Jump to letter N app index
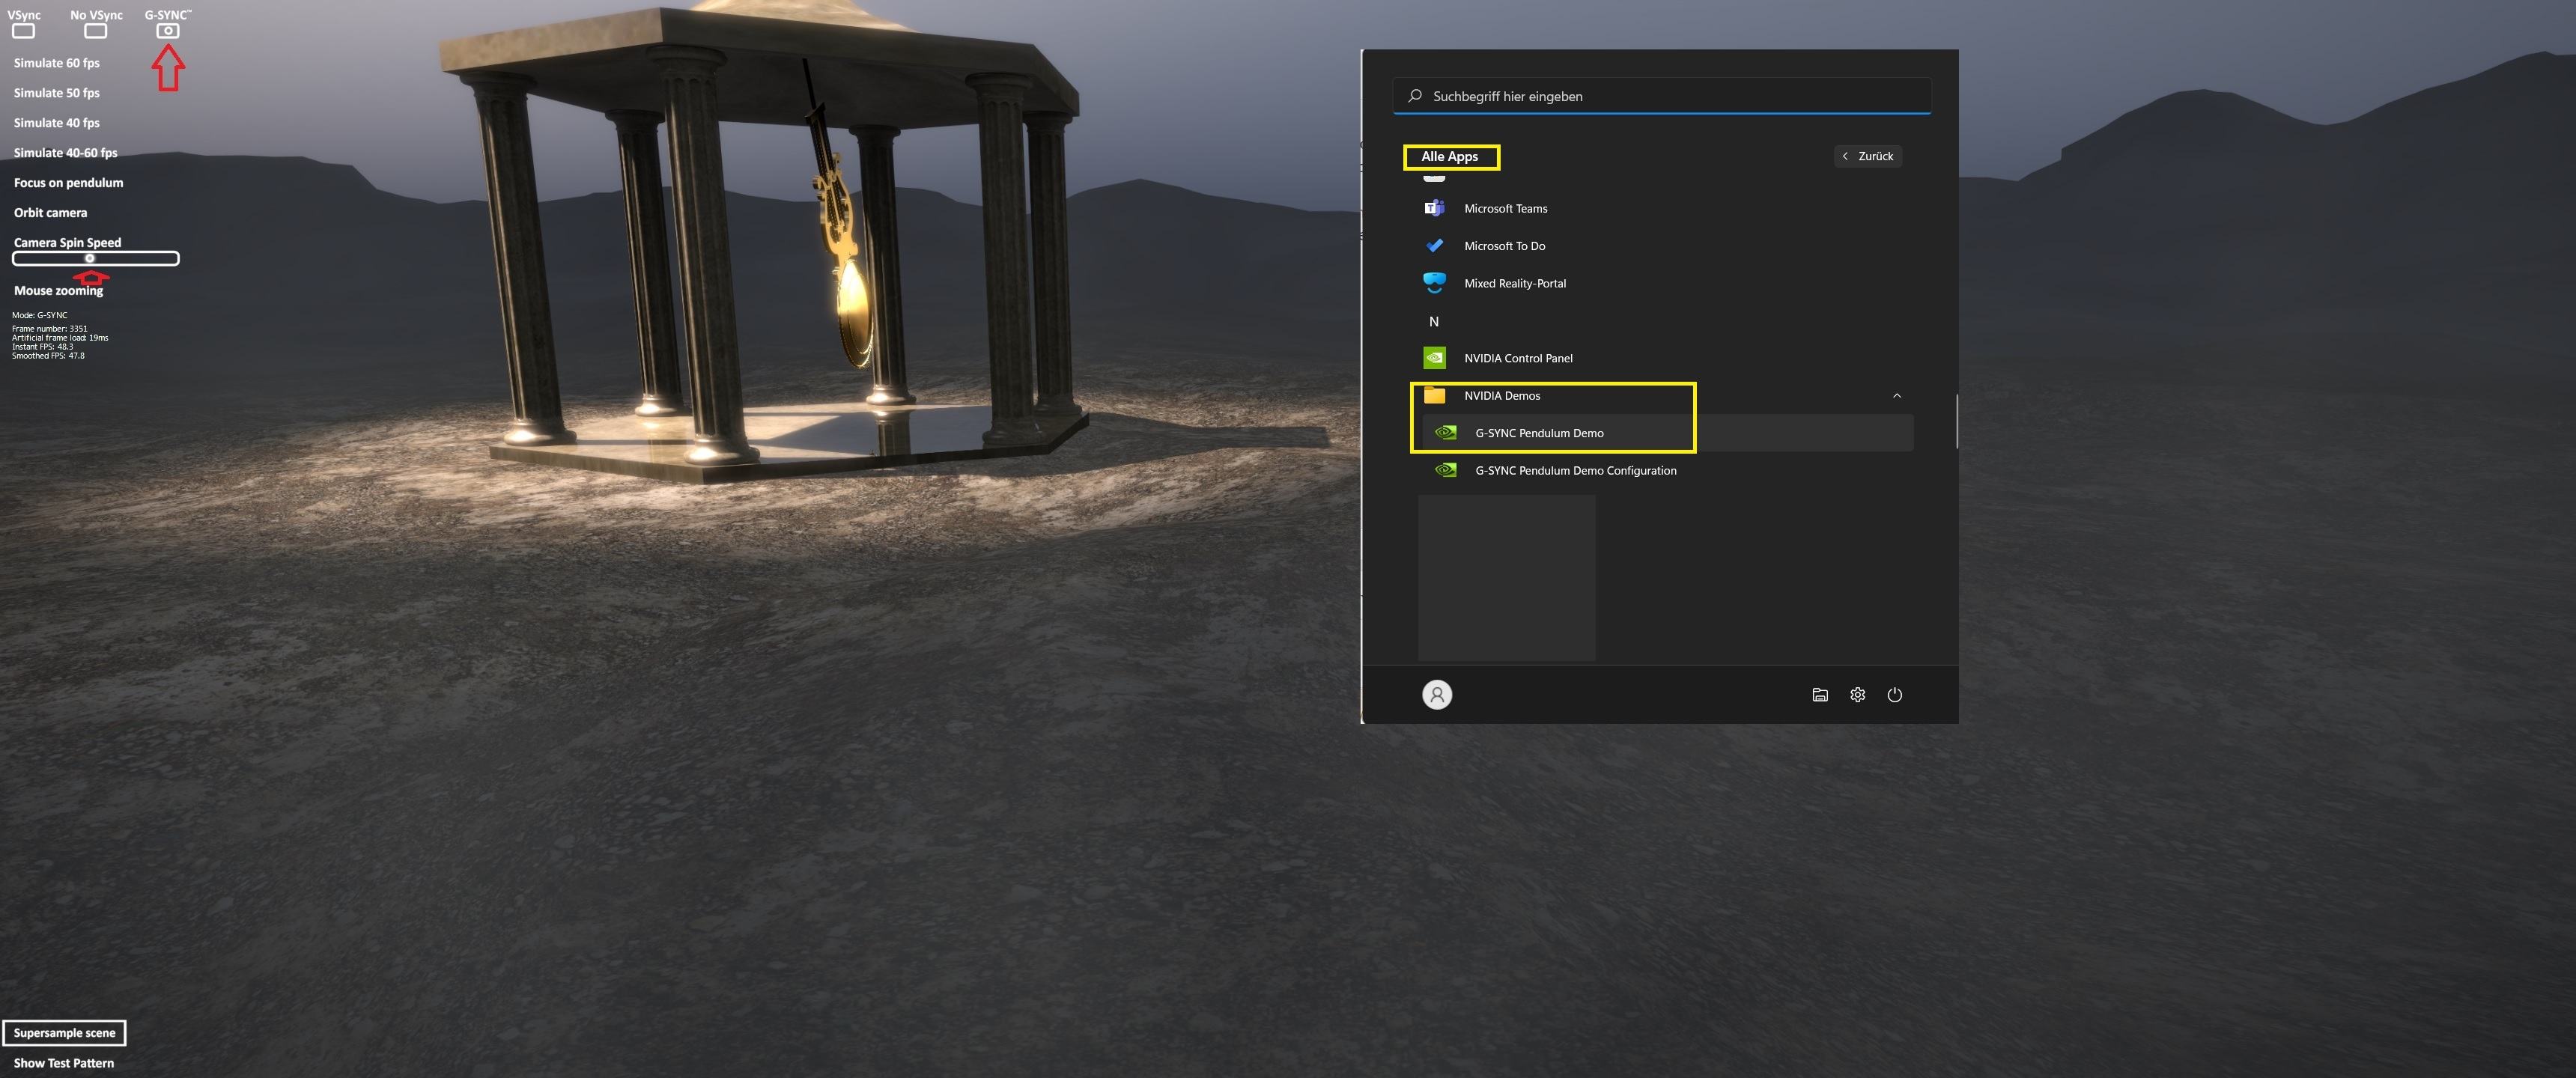This screenshot has width=2576, height=1078. coord(1434,322)
